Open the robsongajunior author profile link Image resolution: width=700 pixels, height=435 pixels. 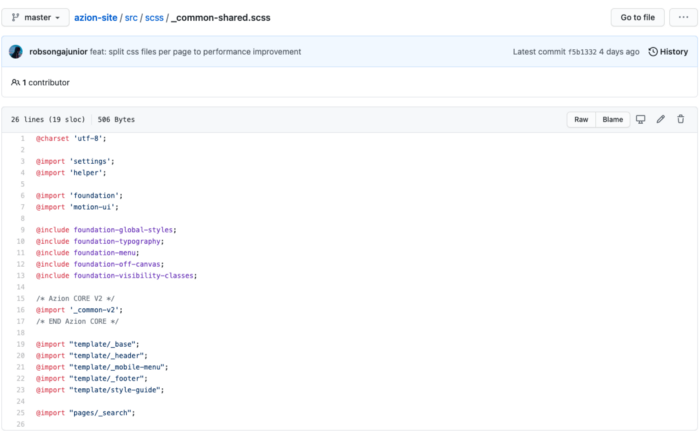(58, 52)
